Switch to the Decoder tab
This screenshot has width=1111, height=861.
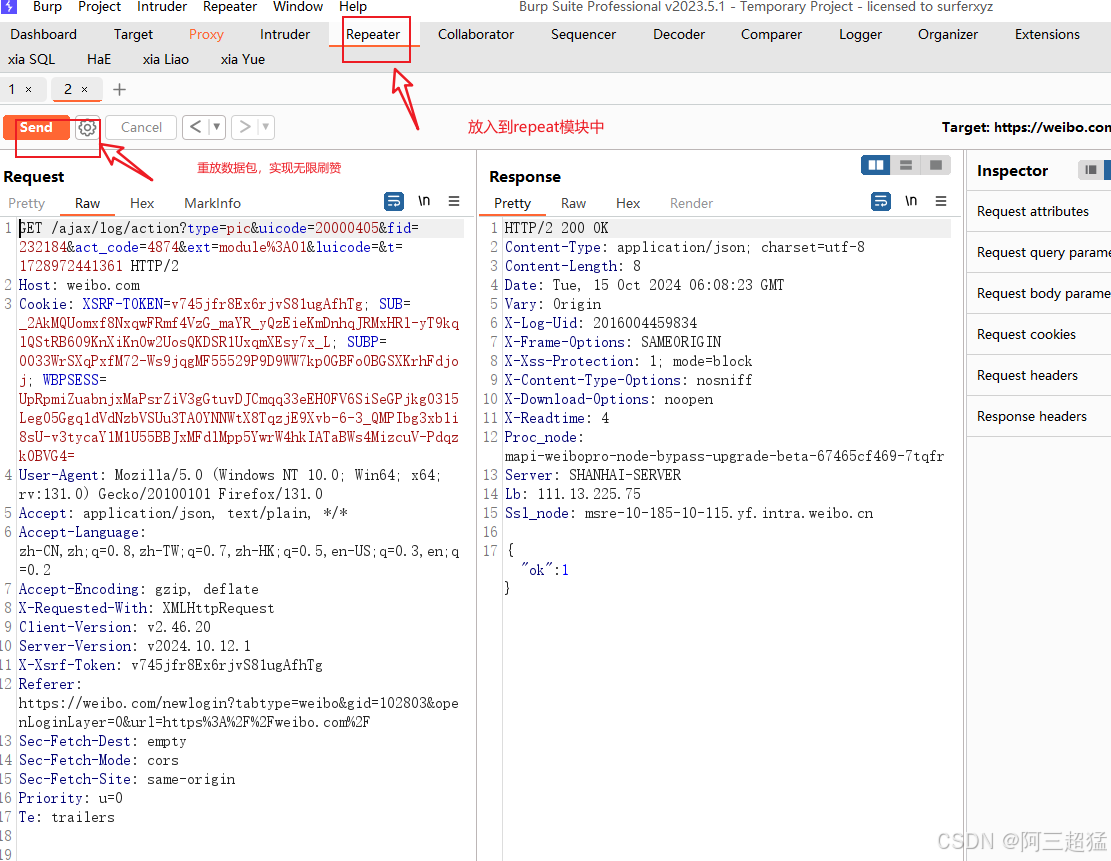click(x=679, y=34)
